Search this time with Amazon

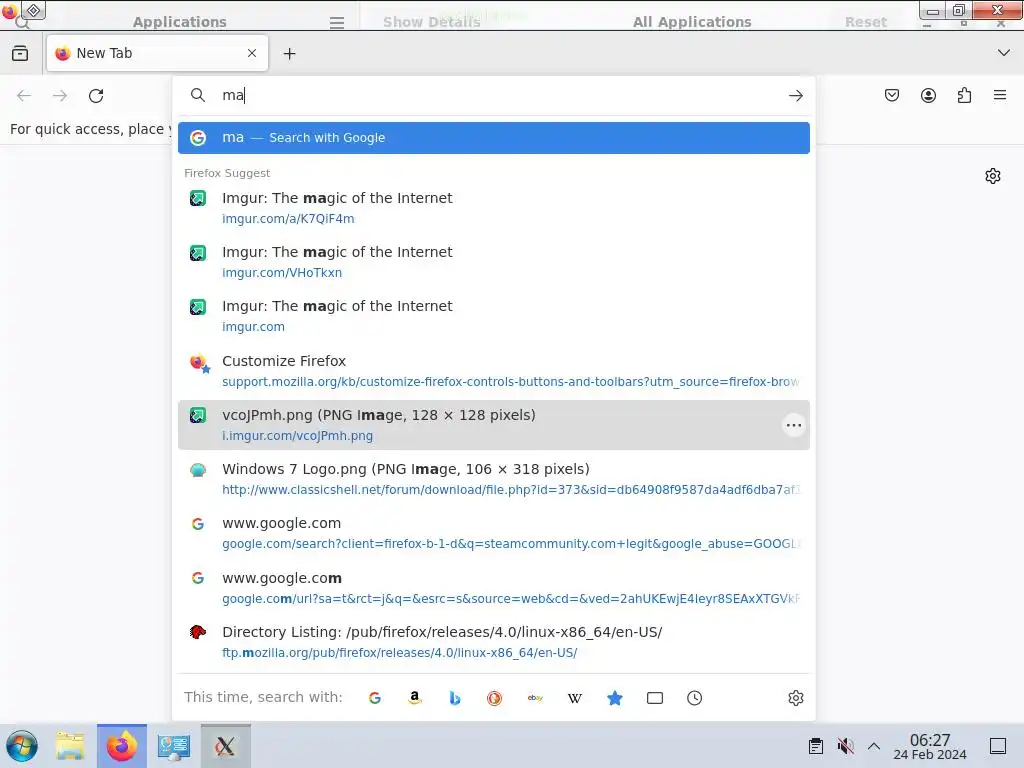[x=415, y=698]
